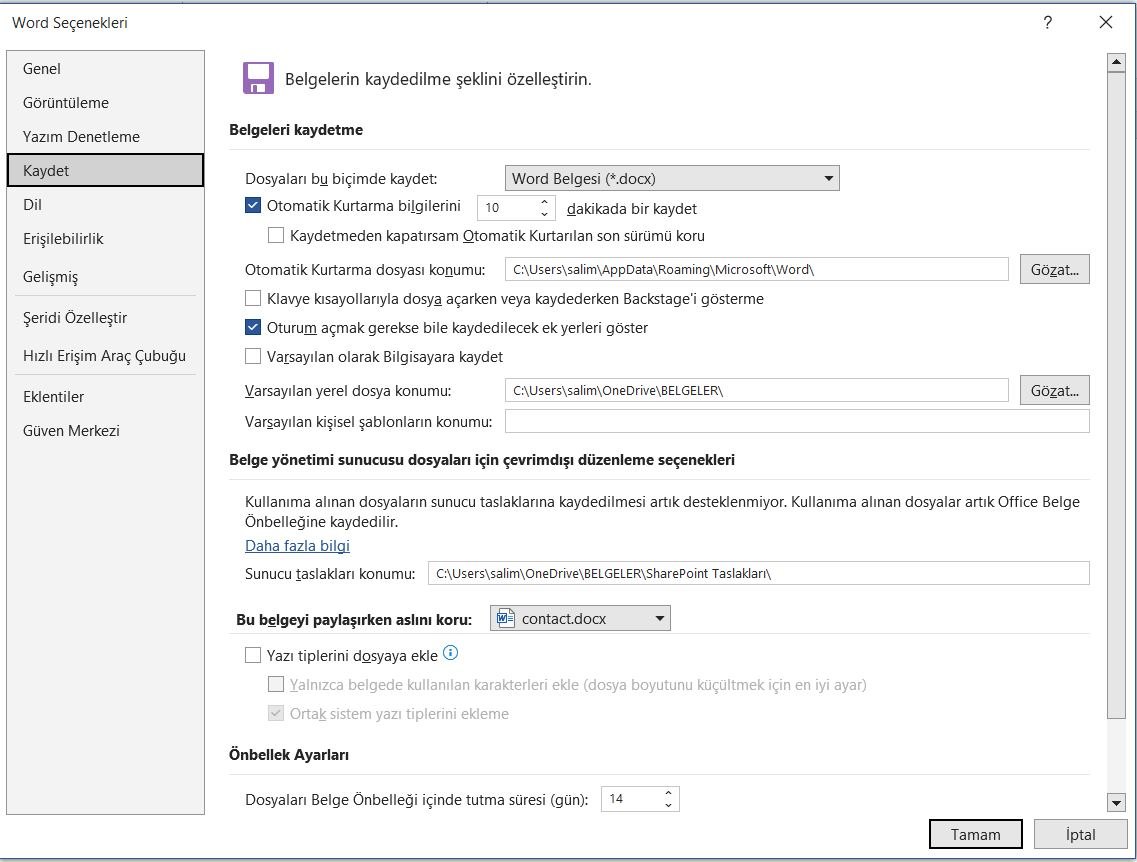Toggle Ortak sistem yazı tiplerini ekleme
Image resolution: width=1137 pixels, height=862 pixels.
(x=276, y=713)
